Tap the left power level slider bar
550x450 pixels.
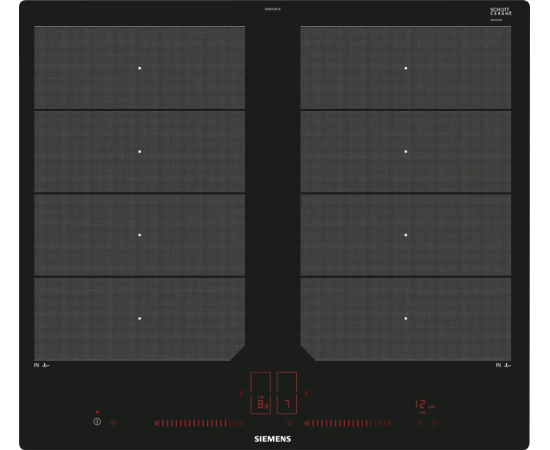pos(196,423)
